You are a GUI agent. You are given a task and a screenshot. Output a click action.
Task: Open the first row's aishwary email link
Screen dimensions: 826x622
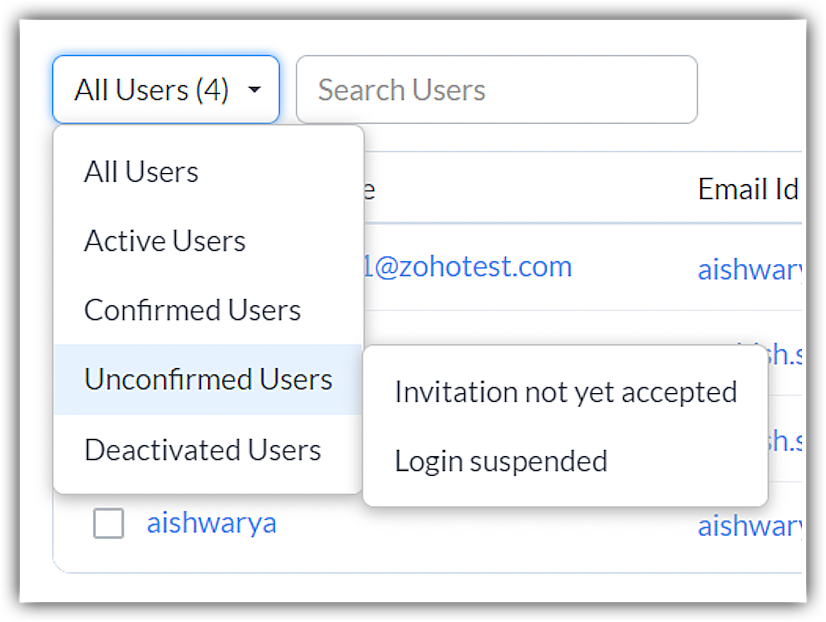750,269
